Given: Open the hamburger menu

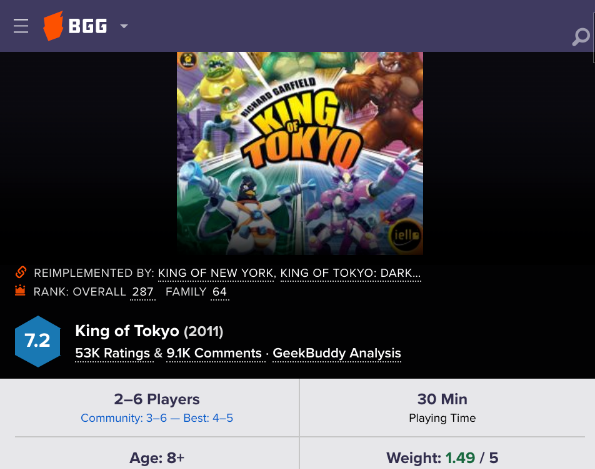Looking at the screenshot, I should click(21, 26).
